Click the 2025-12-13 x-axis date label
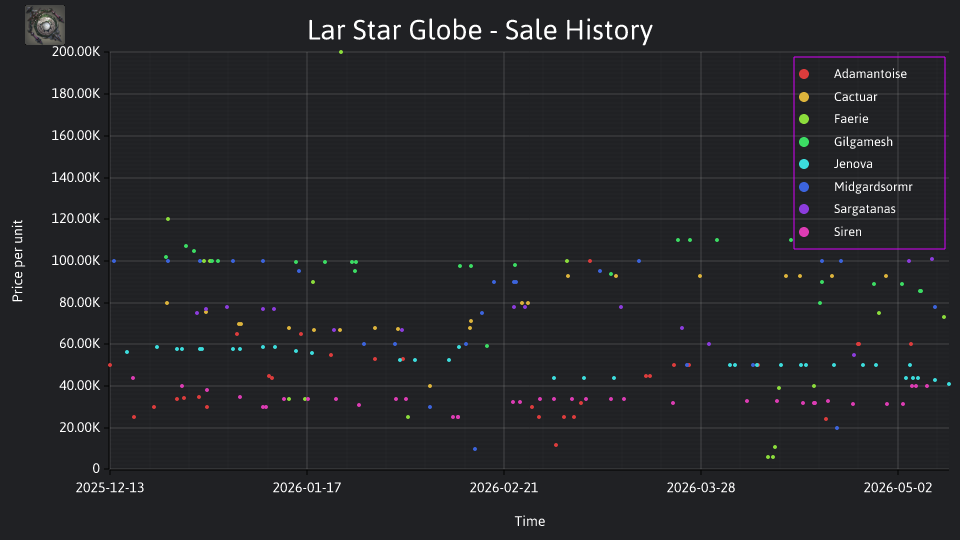 [110, 488]
